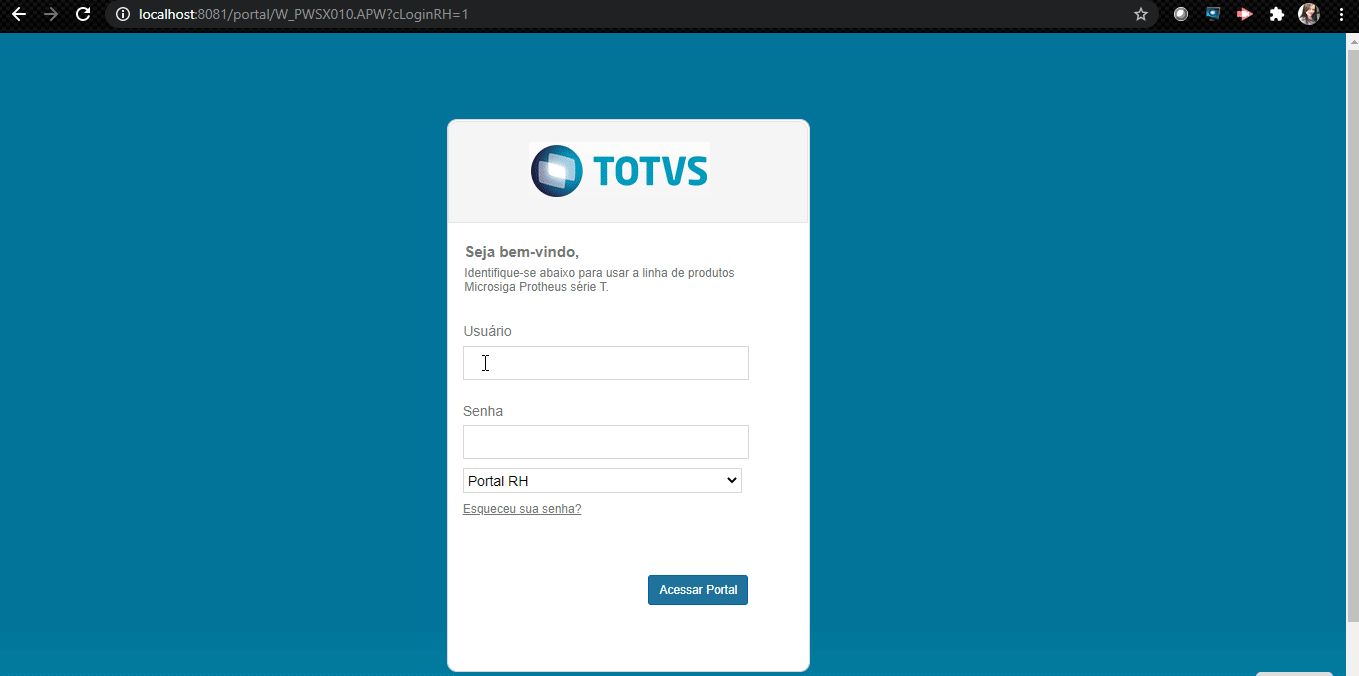Click the 'Seja bem-vindo,' heading
The image size is (1359, 676).
click(x=522, y=252)
